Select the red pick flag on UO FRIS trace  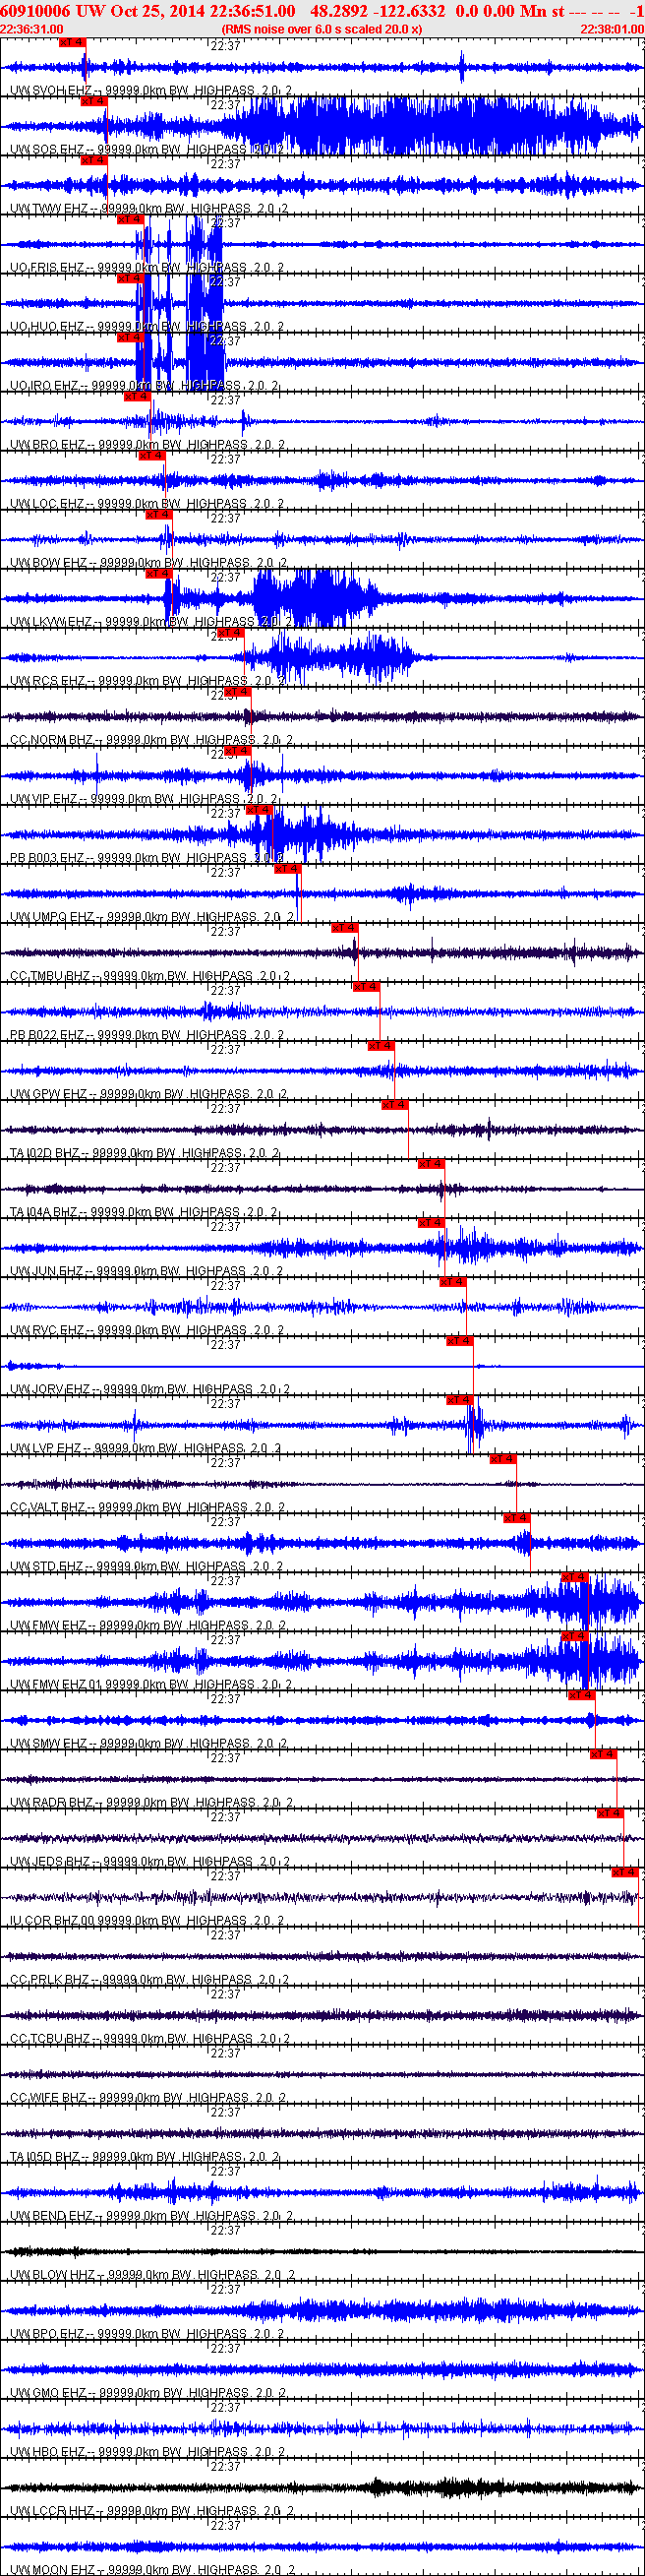pos(130,220)
